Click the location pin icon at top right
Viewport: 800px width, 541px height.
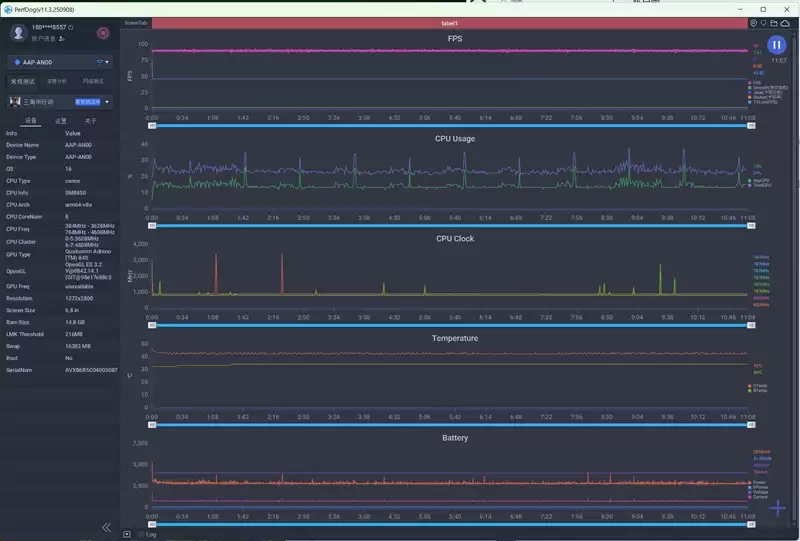754,22
